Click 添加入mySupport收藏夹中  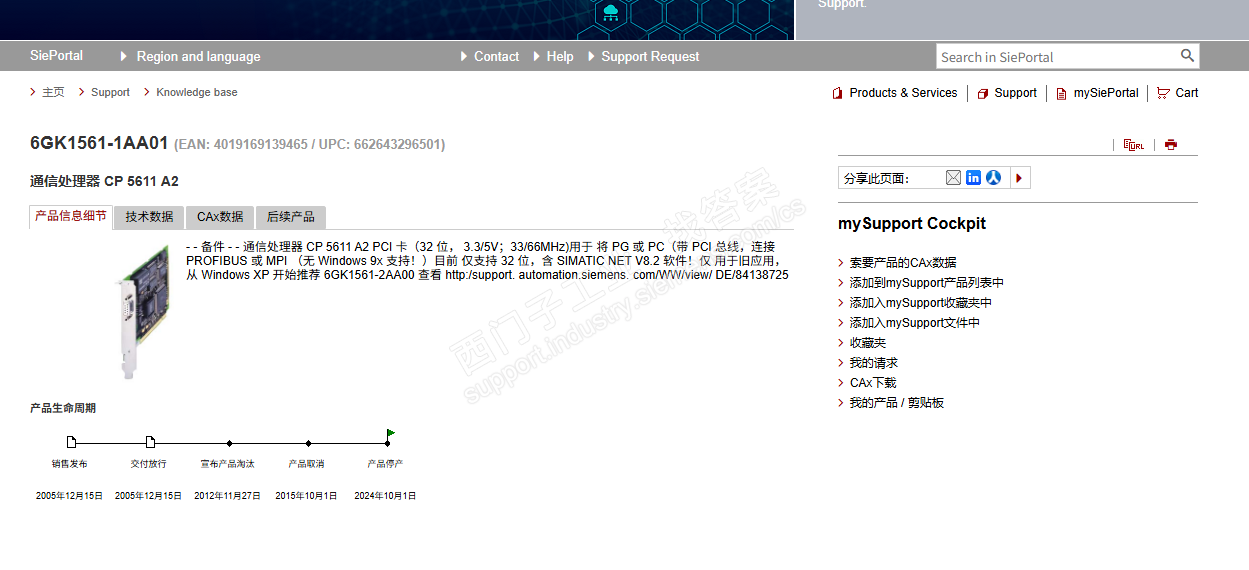[921, 303]
